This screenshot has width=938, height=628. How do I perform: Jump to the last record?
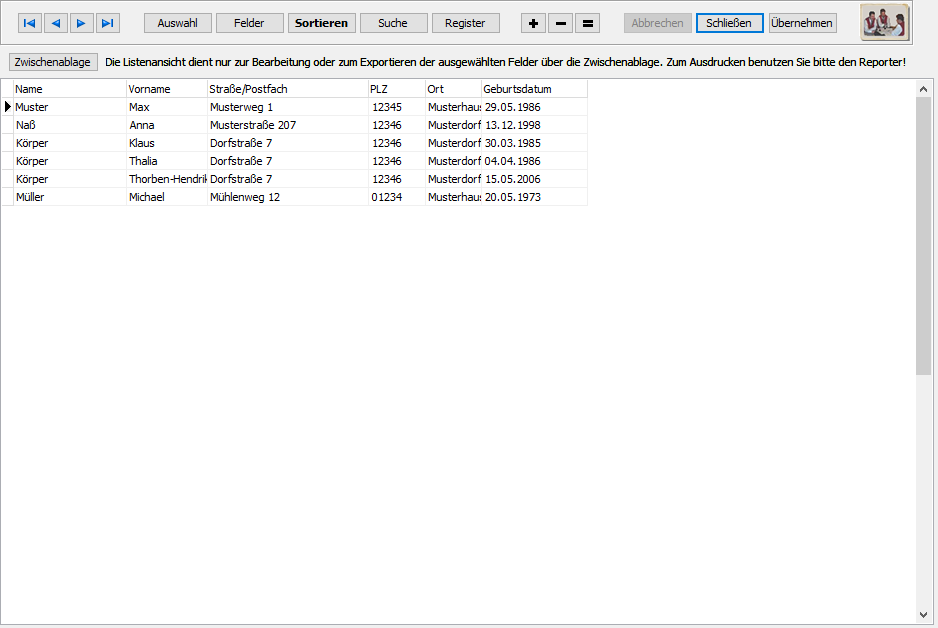pos(108,23)
